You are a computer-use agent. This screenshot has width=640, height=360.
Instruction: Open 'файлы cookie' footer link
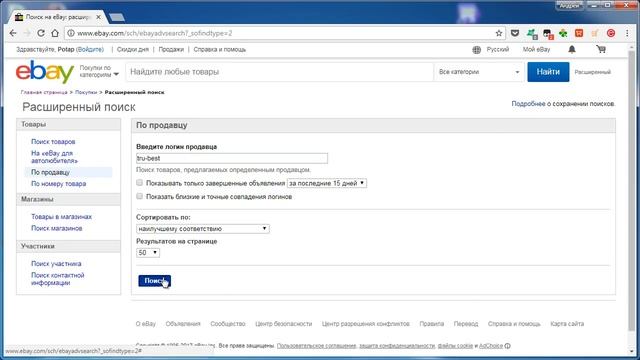(x=455, y=346)
